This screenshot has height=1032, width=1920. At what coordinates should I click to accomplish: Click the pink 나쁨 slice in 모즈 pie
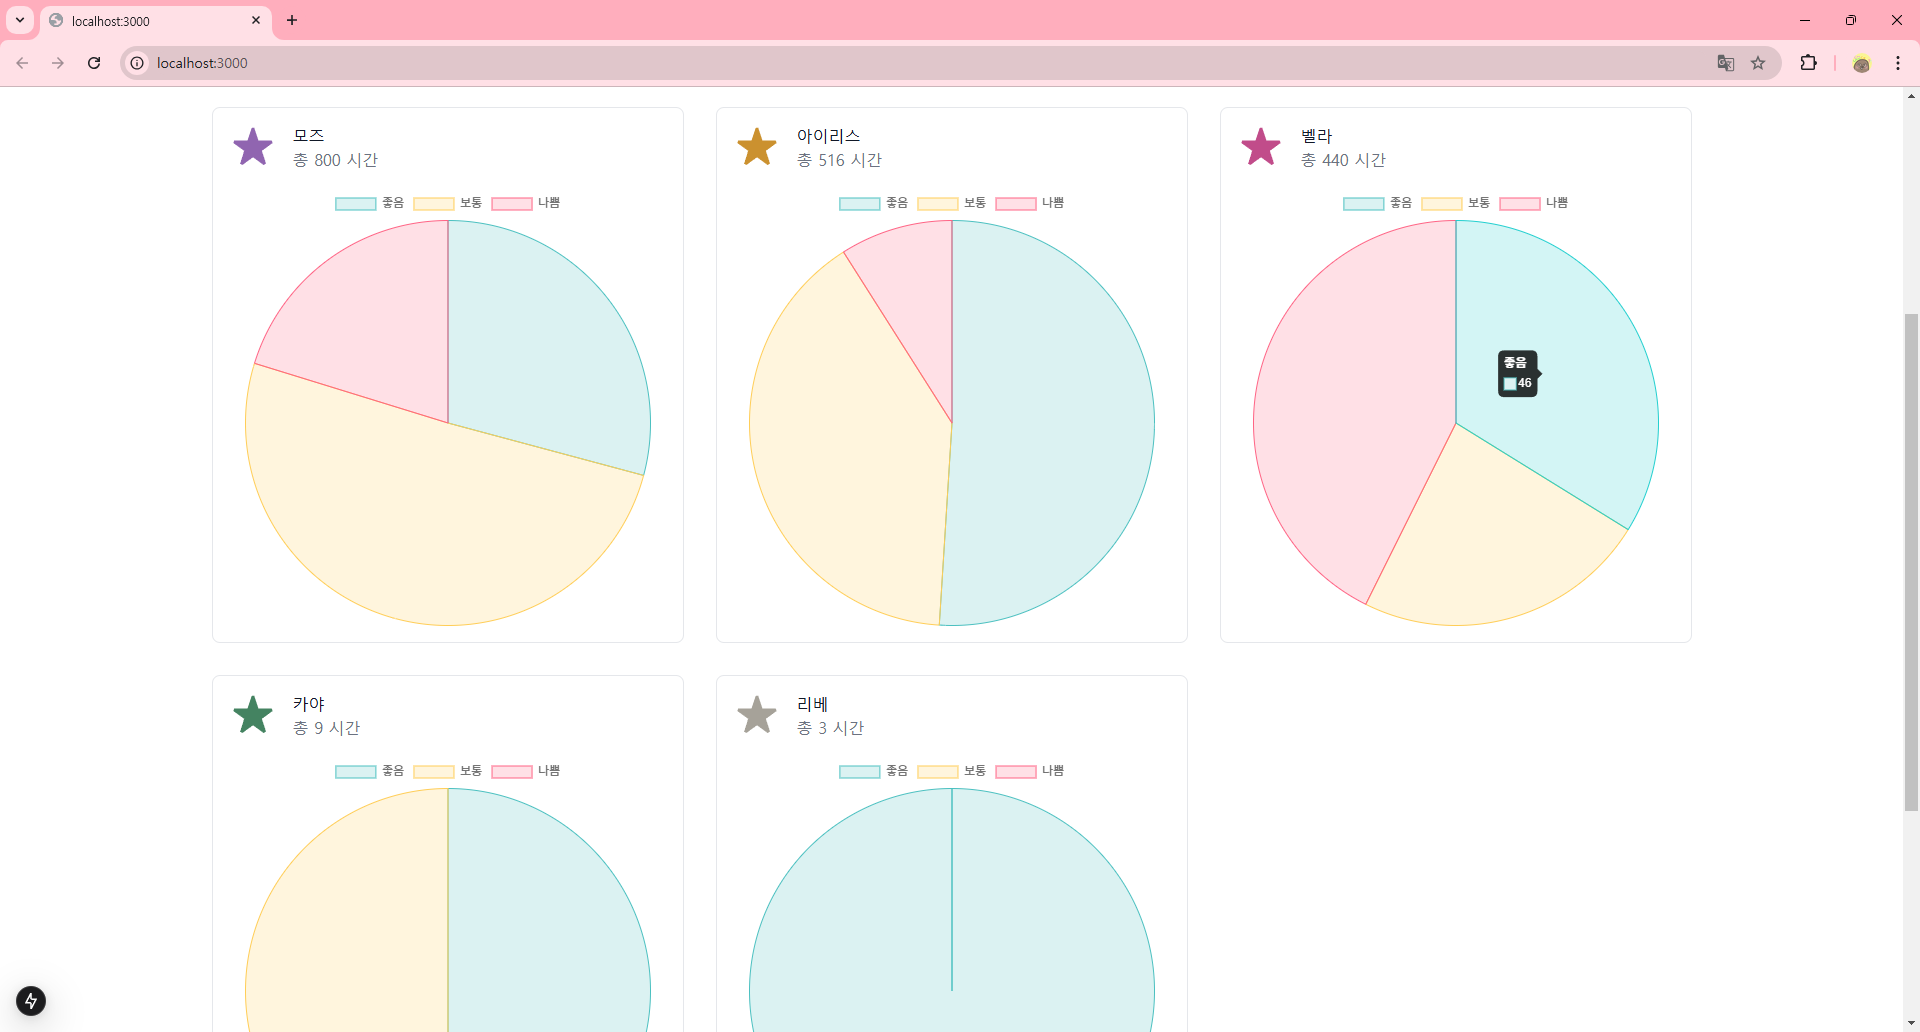370,320
